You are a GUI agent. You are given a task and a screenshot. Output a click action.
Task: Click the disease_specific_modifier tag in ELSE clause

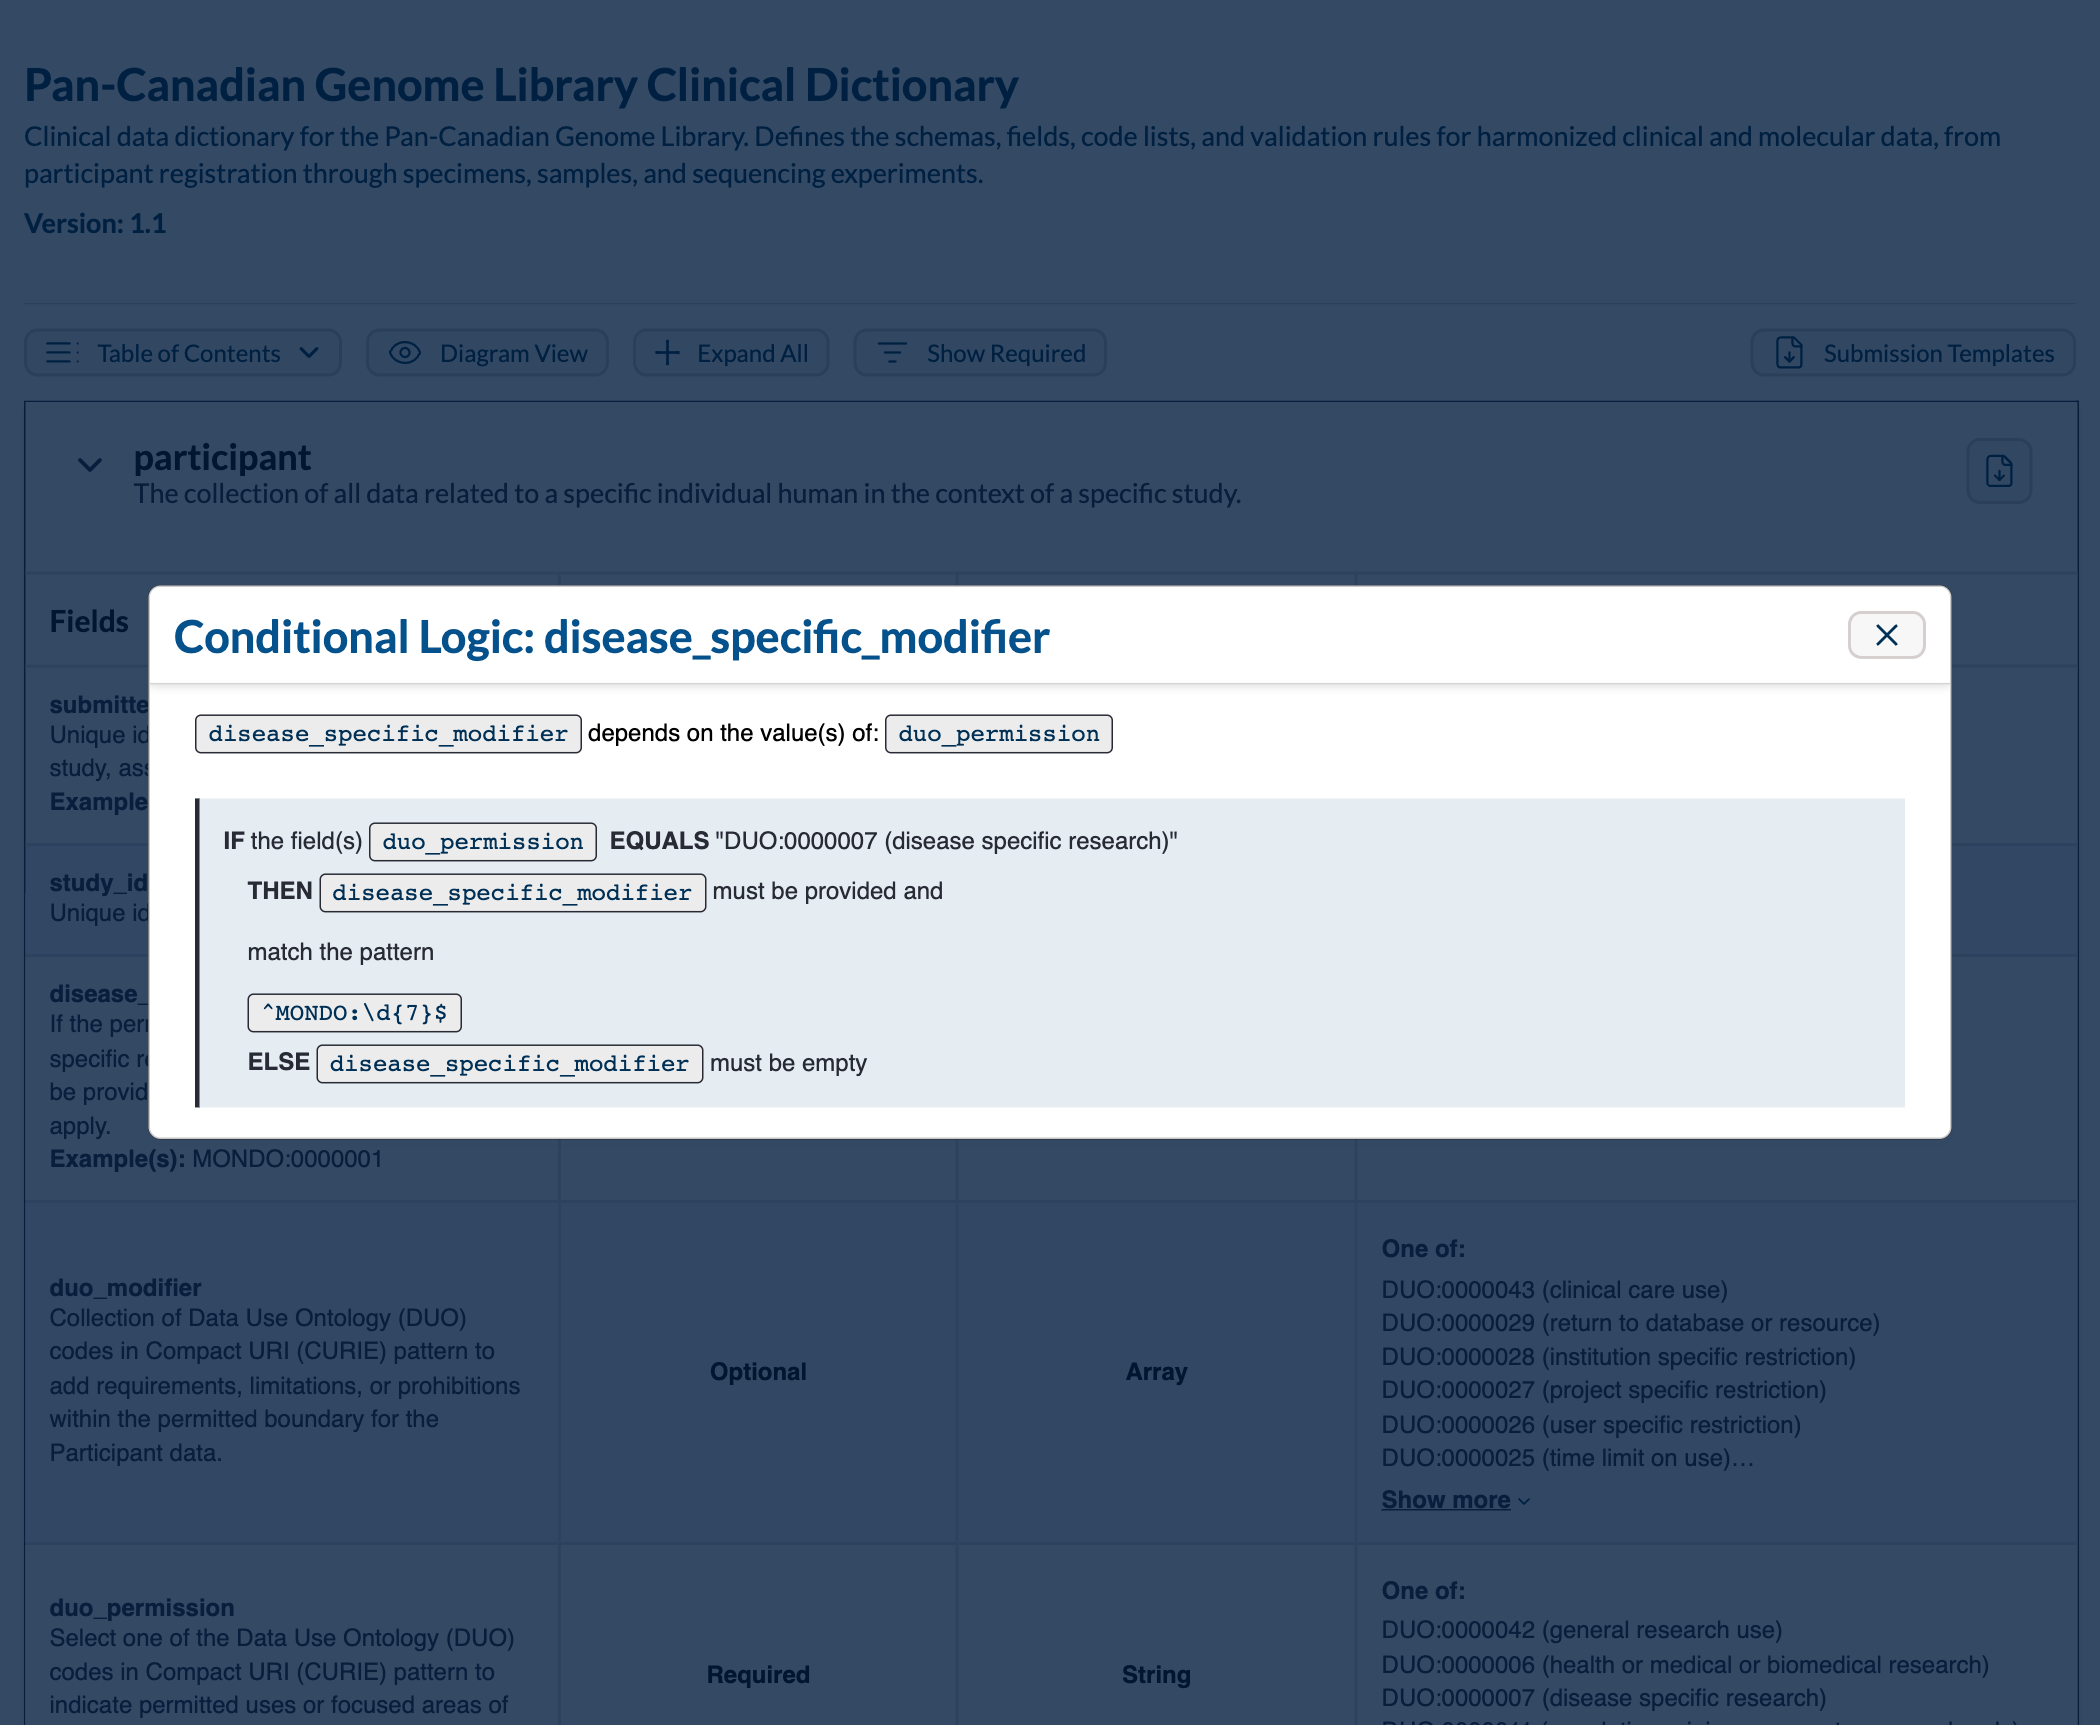tap(510, 1064)
